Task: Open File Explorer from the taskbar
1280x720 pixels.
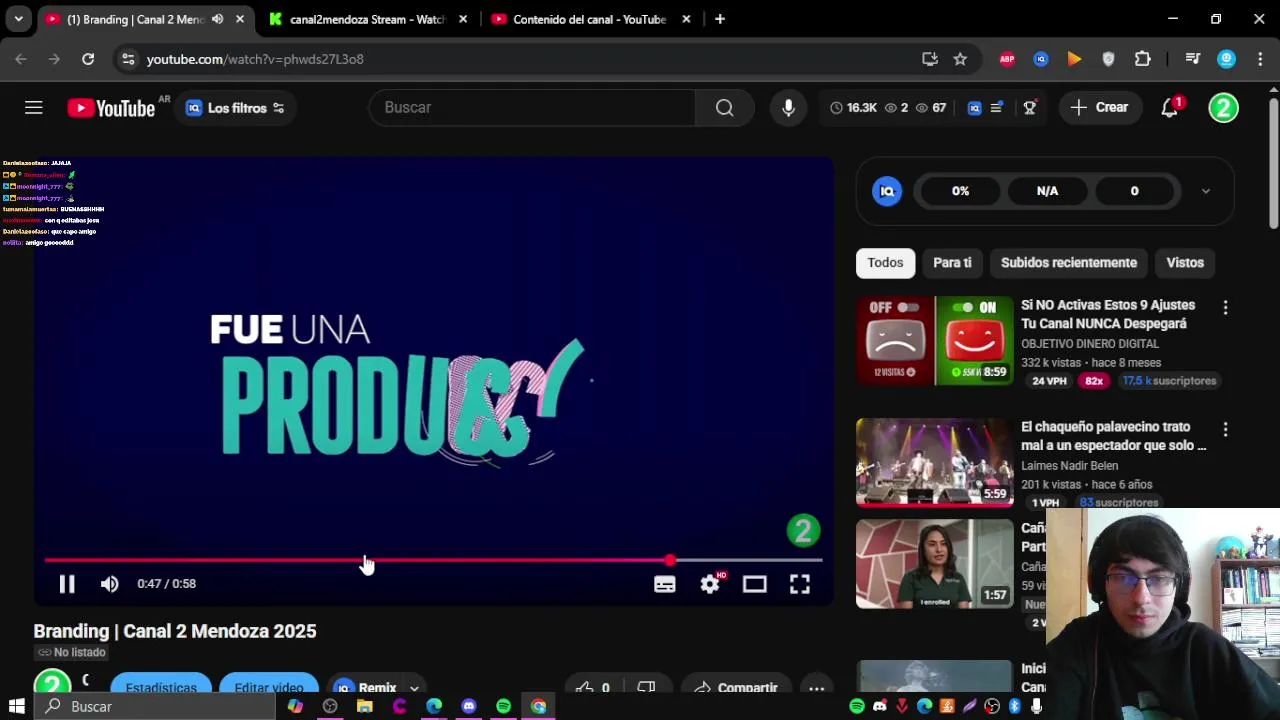Action: [364, 706]
